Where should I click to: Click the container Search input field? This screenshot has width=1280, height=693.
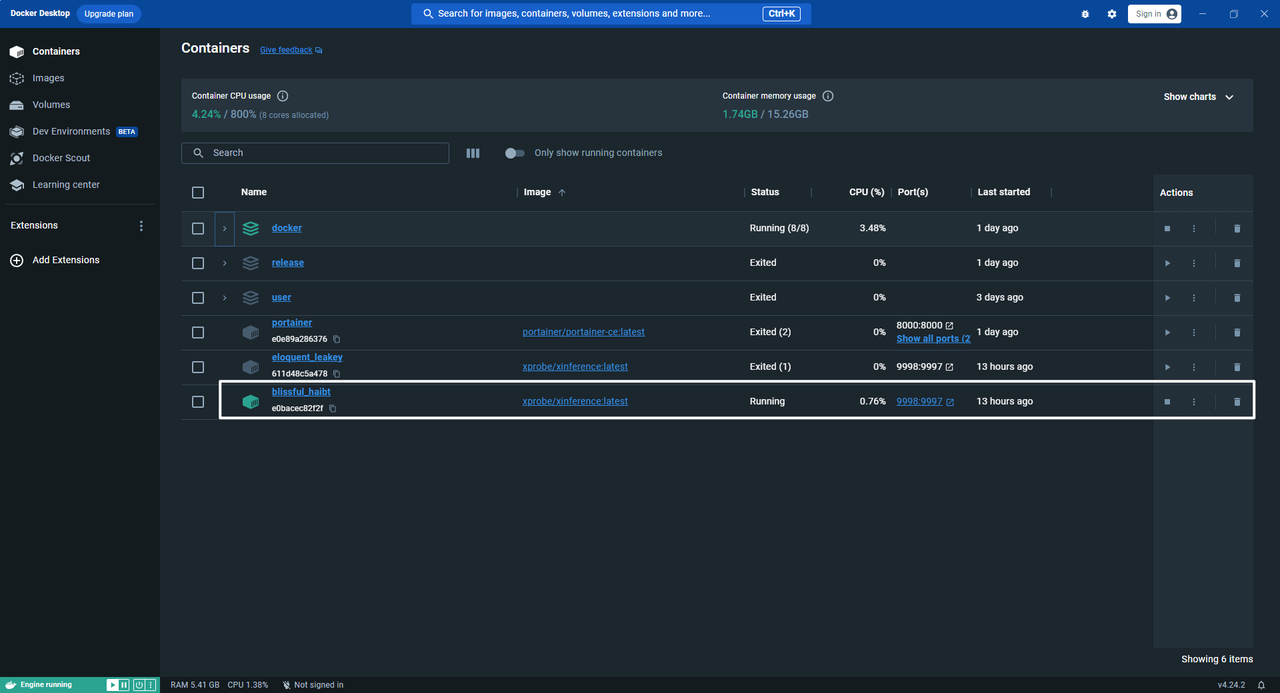315,153
